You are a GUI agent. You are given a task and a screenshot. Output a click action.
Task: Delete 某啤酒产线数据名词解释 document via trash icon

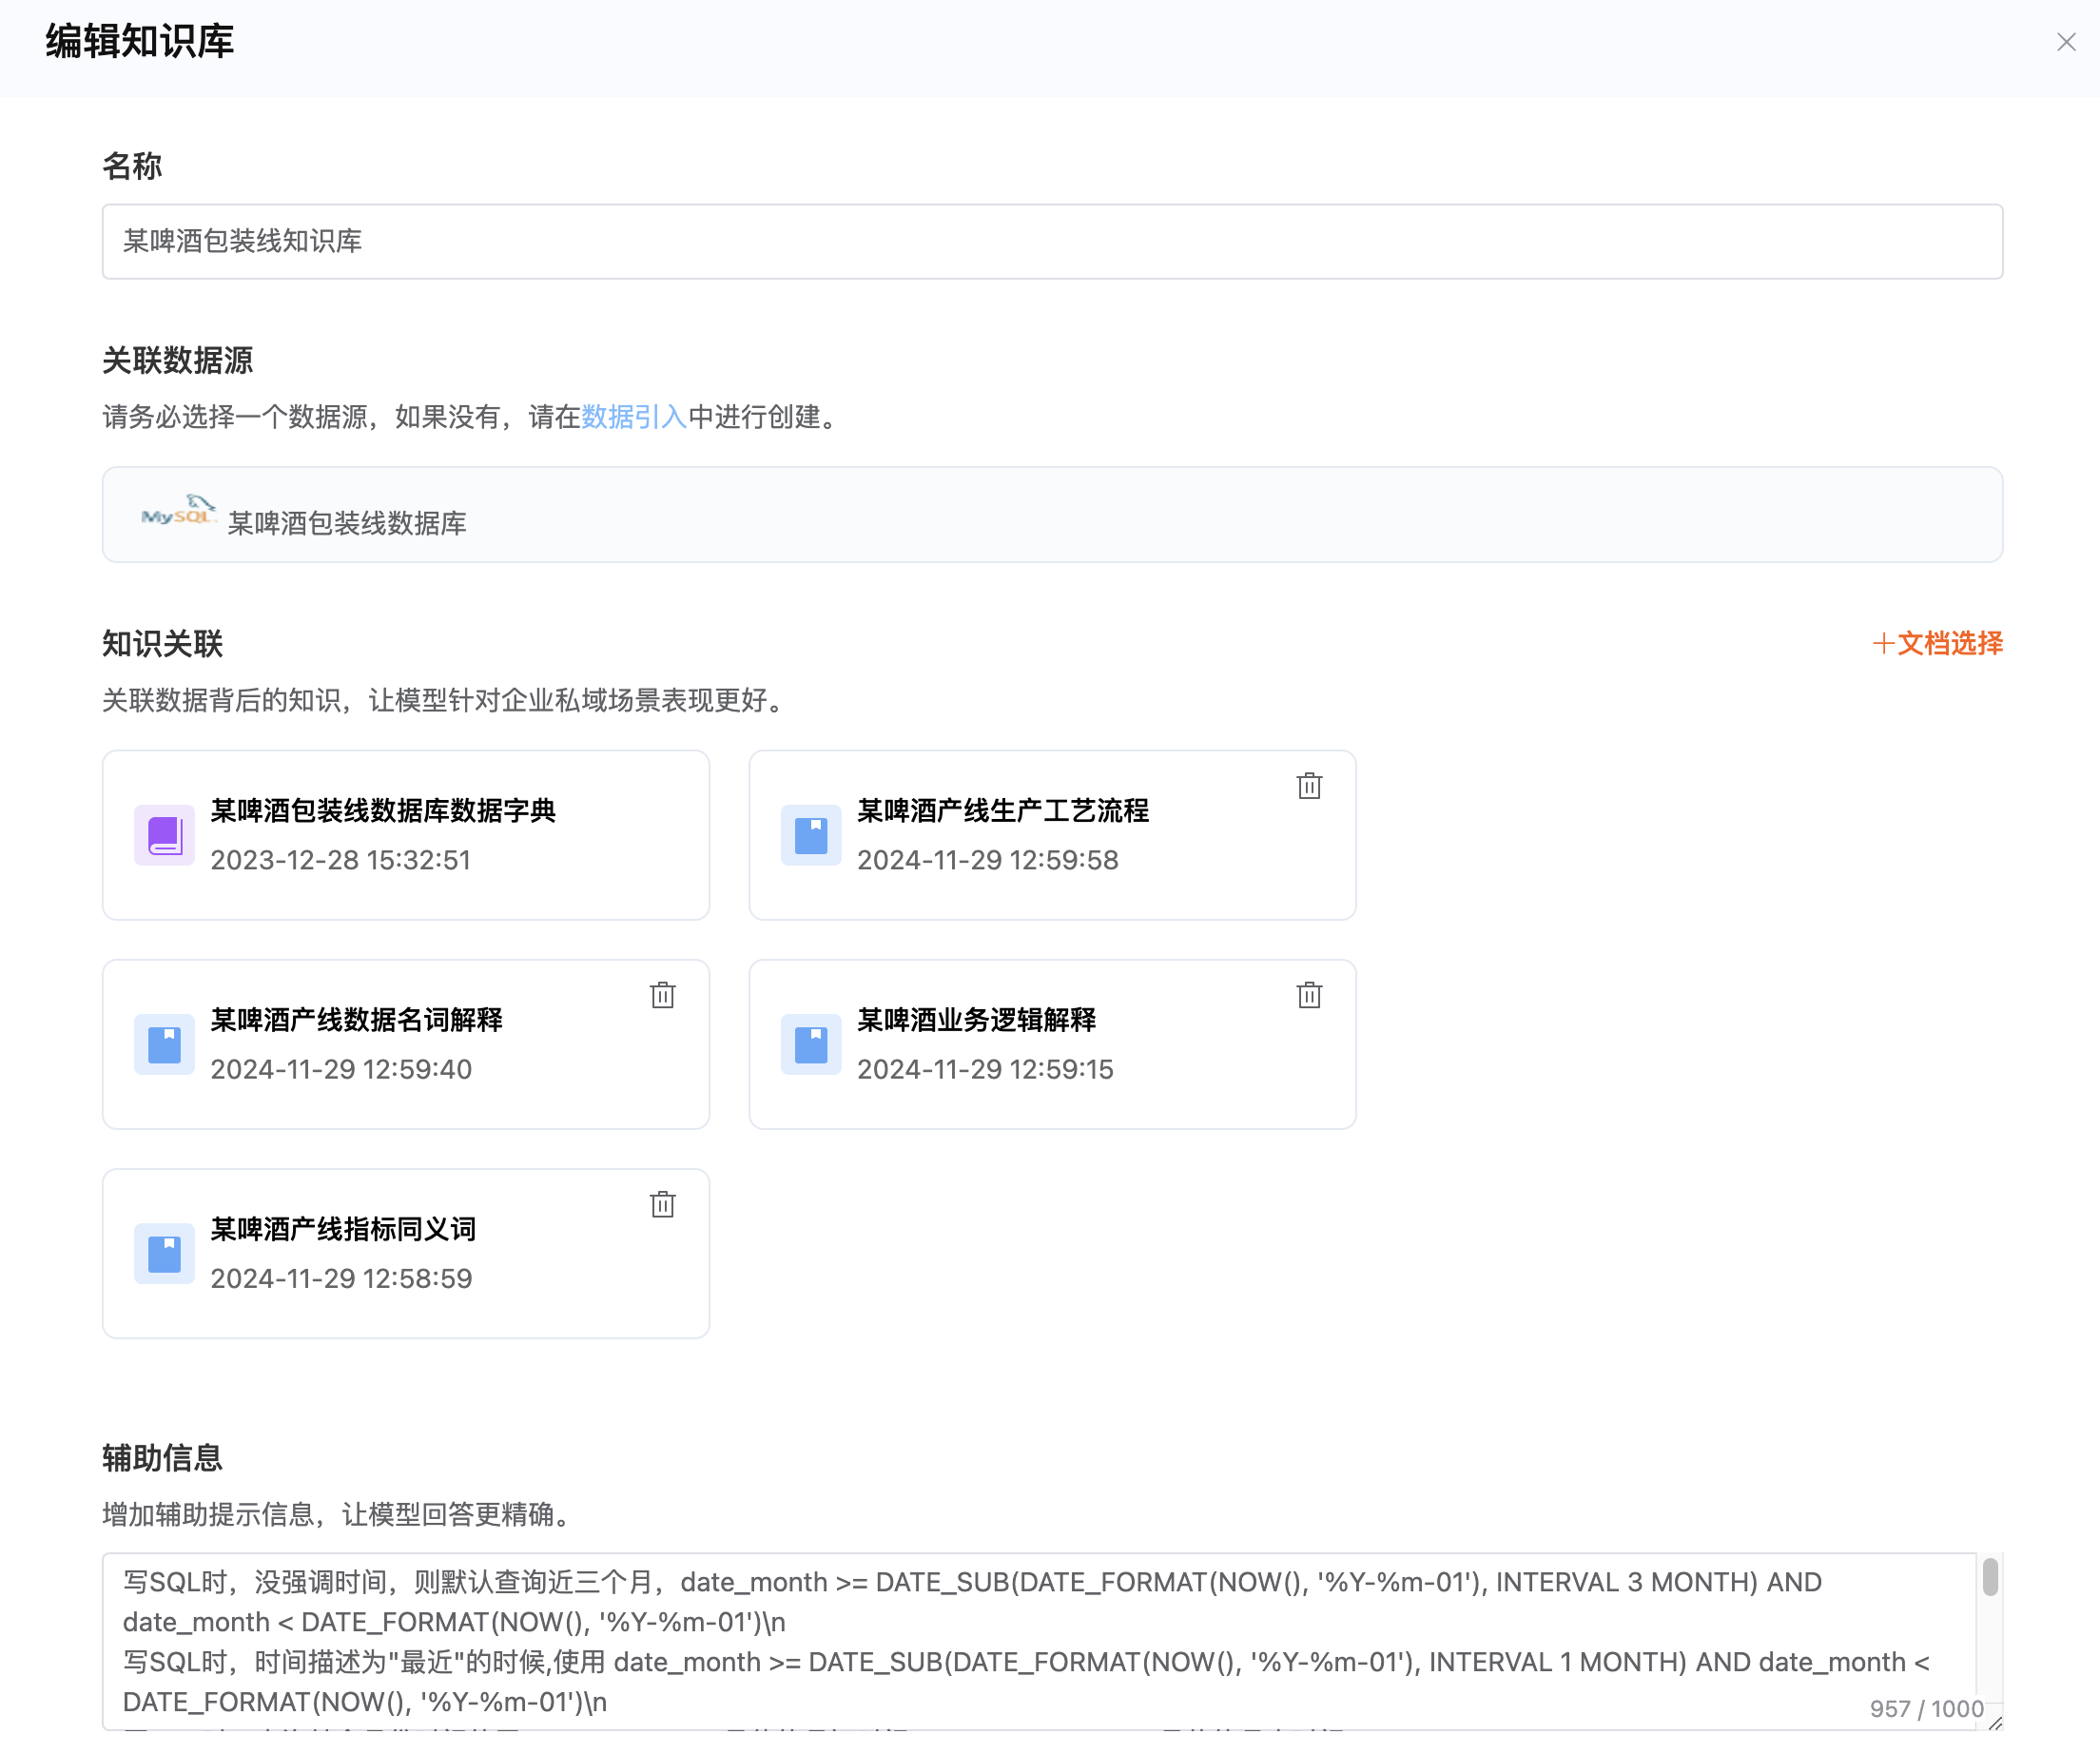tap(662, 995)
